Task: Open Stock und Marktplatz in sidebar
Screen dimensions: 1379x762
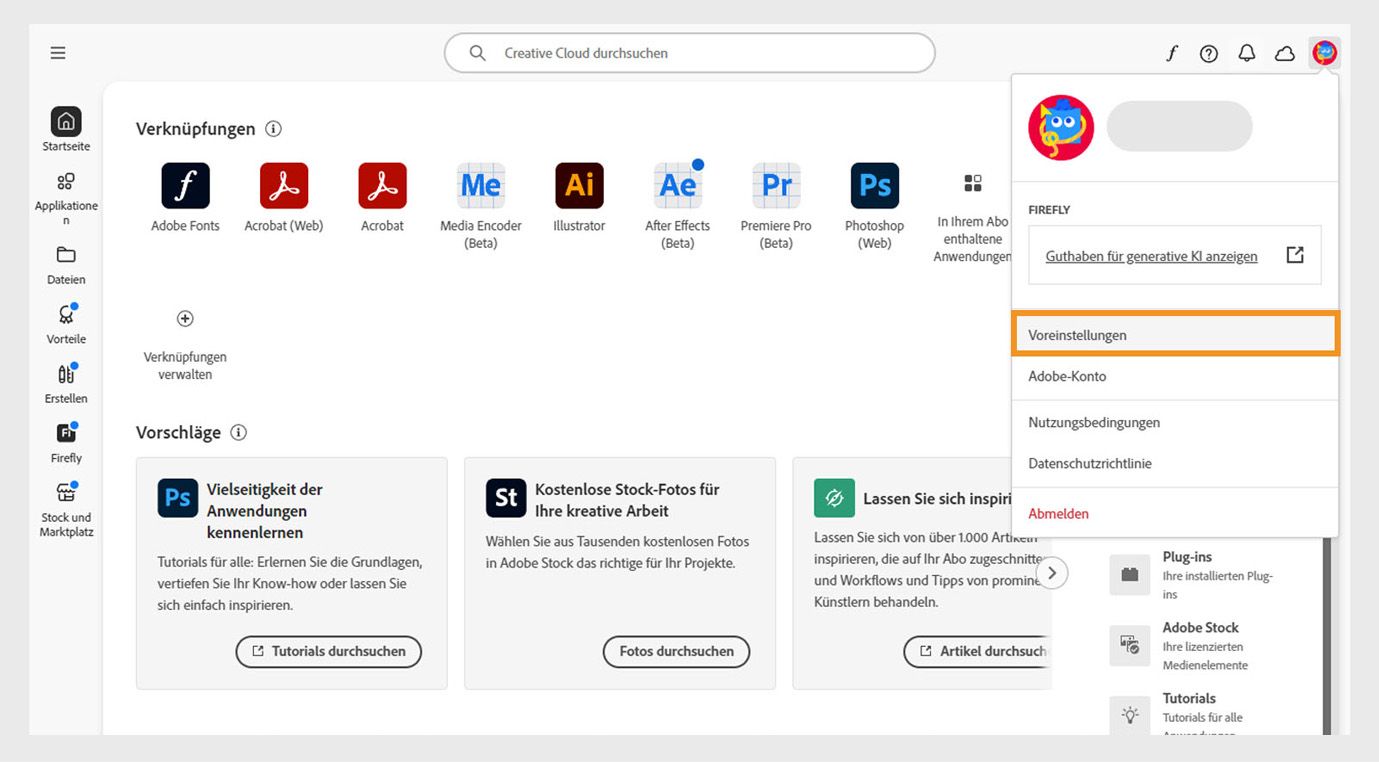Action: pyautogui.click(x=66, y=509)
